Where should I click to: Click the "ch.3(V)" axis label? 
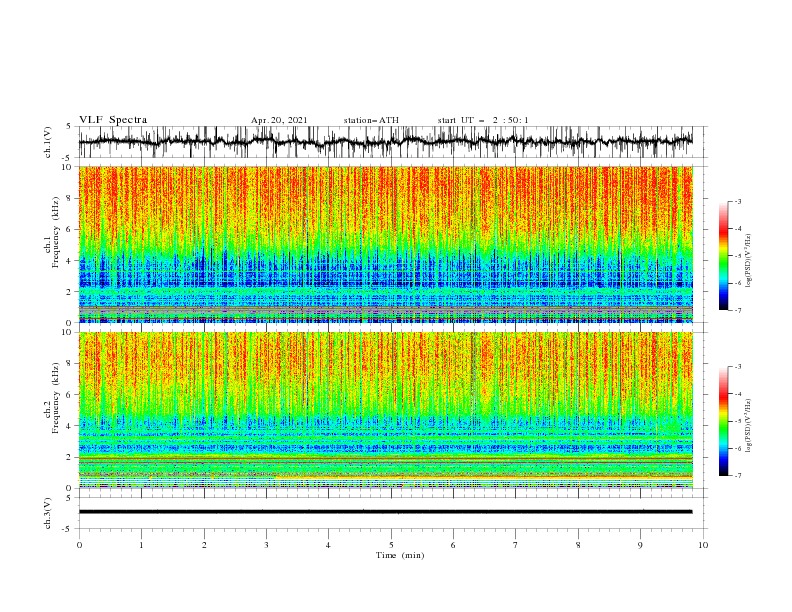tap(48, 513)
